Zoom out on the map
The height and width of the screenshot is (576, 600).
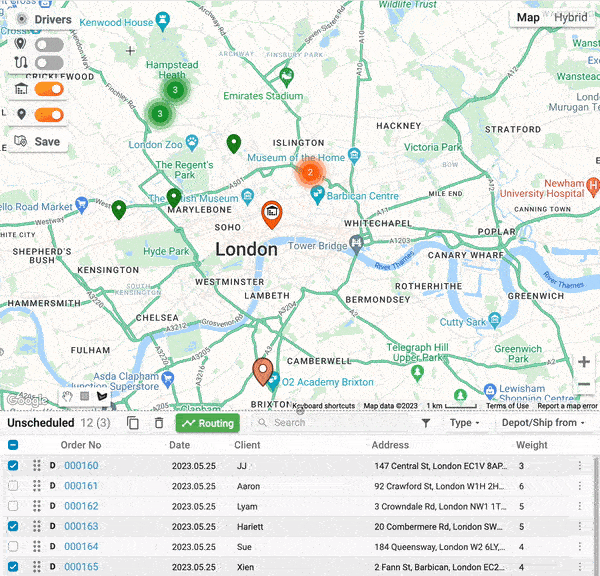pyautogui.click(x=584, y=384)
